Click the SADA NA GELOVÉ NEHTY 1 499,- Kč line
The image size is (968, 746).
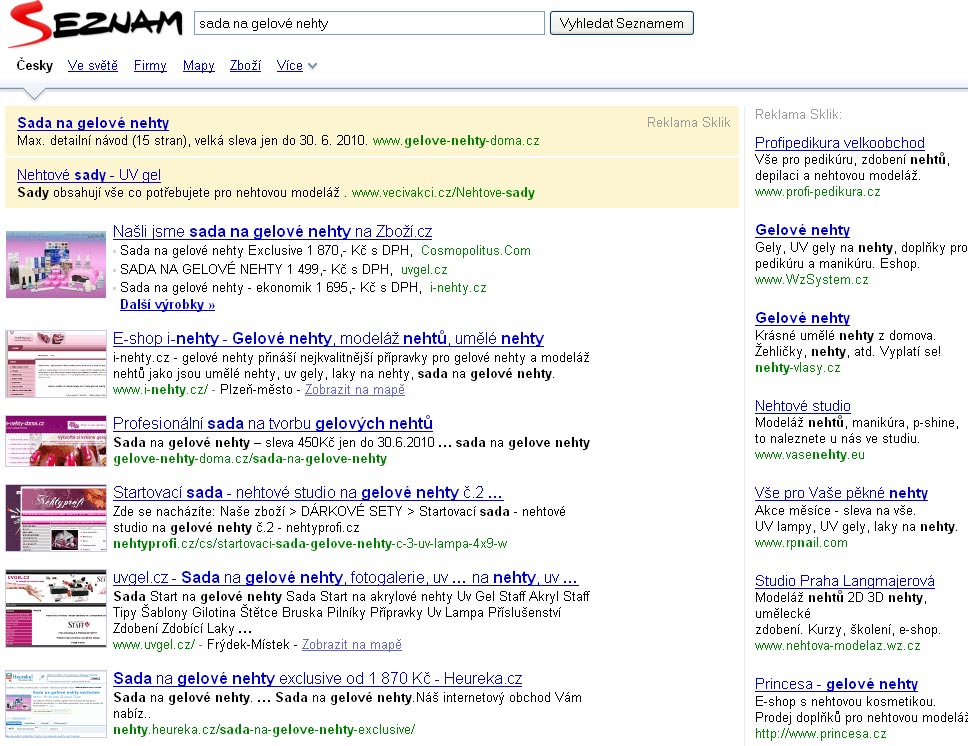[255, 270]
